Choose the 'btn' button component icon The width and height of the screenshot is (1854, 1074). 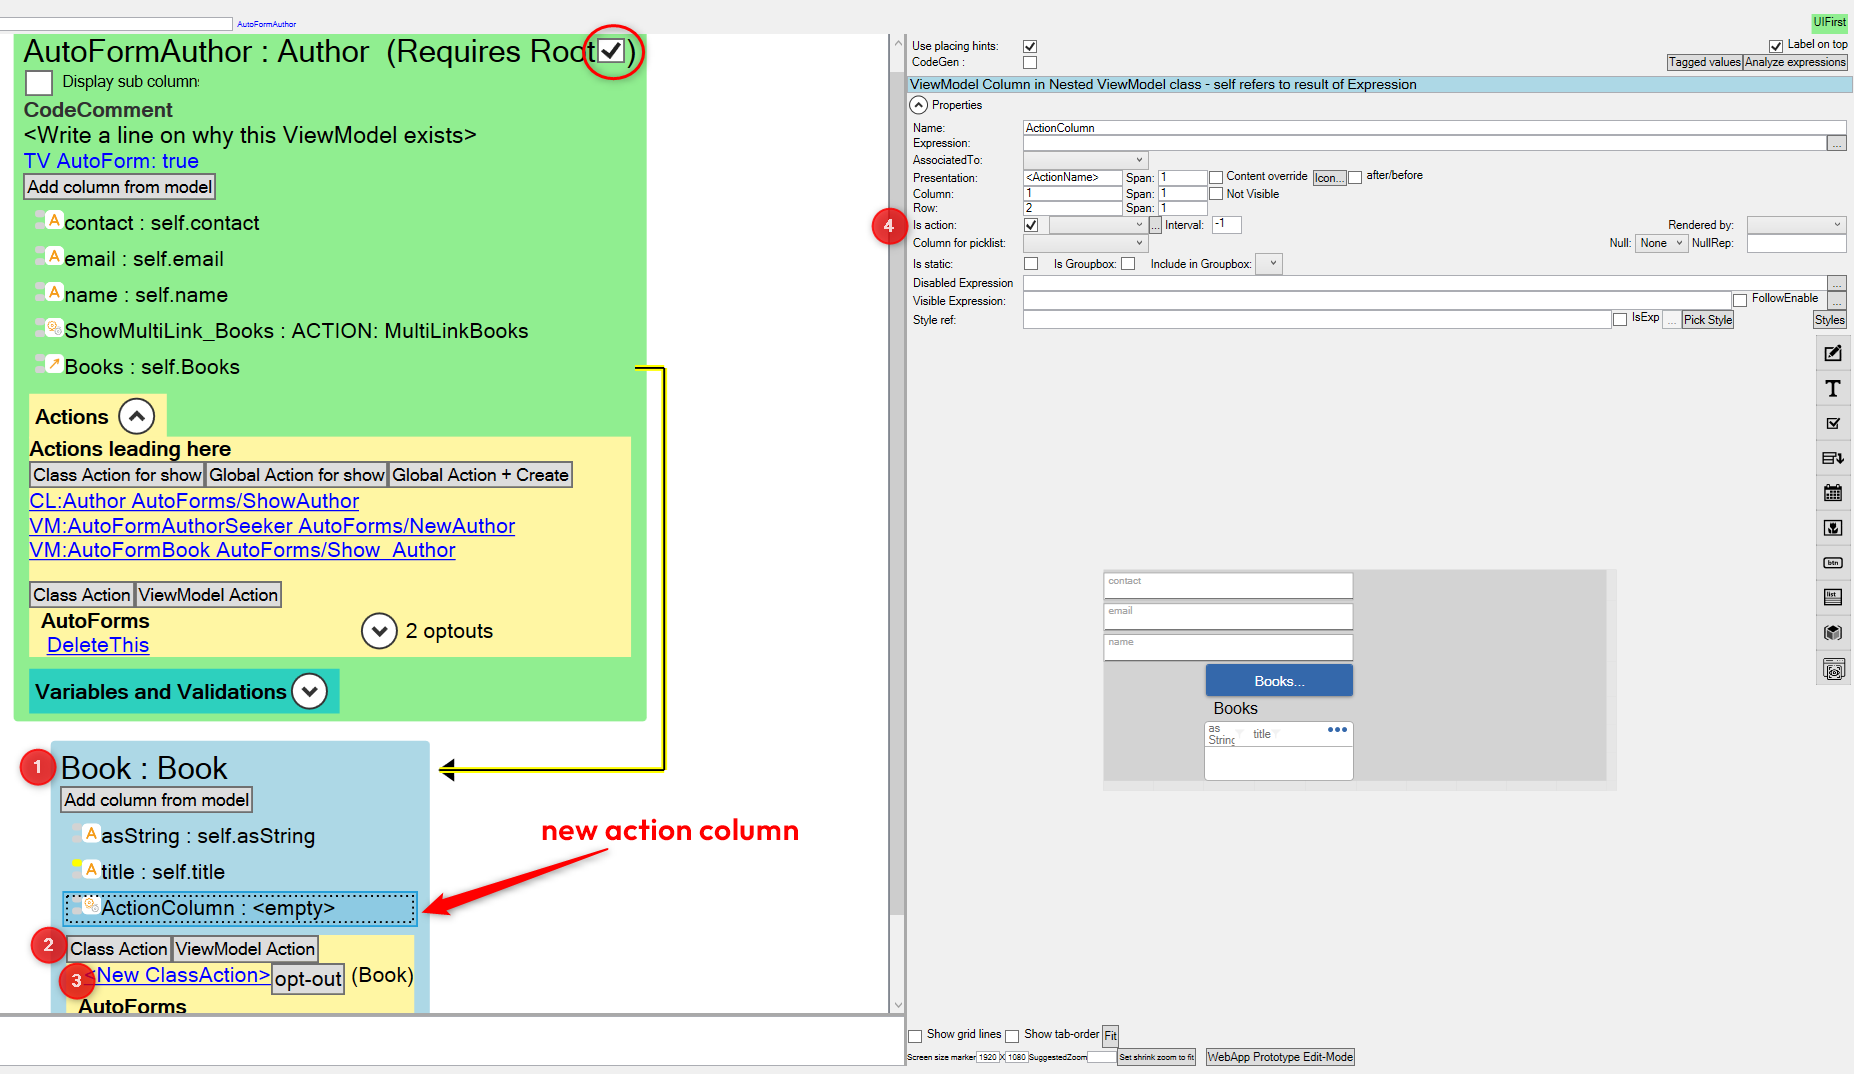[1832, 563]
